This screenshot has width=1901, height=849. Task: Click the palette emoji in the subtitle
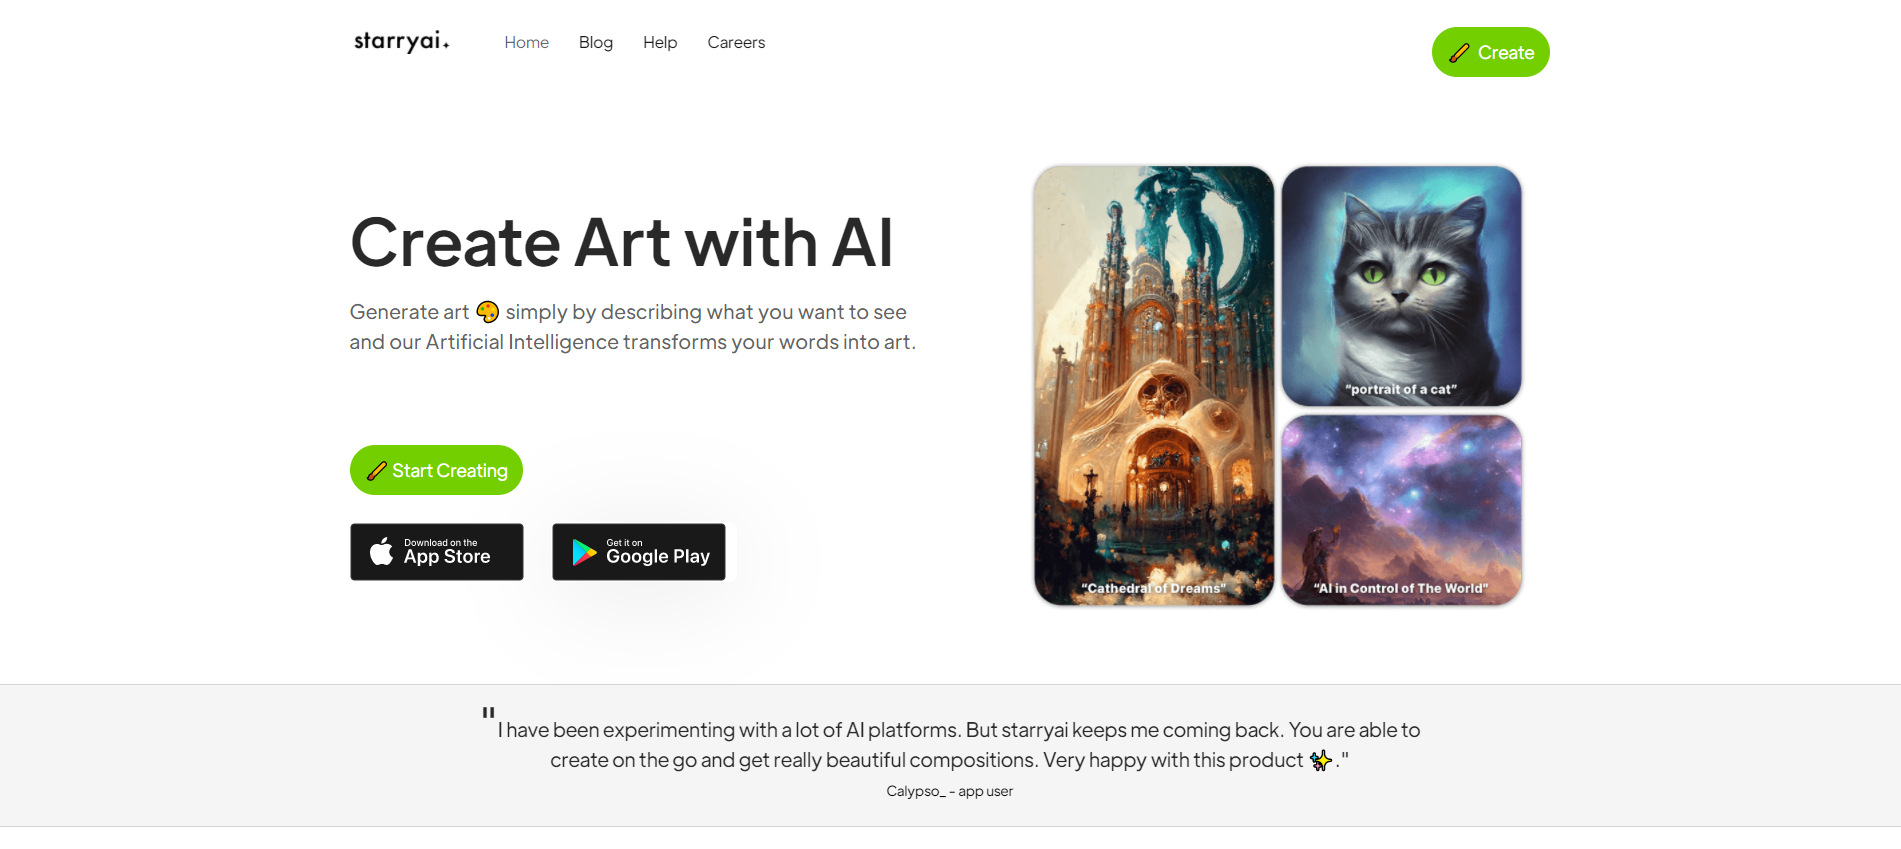(488, 312)
